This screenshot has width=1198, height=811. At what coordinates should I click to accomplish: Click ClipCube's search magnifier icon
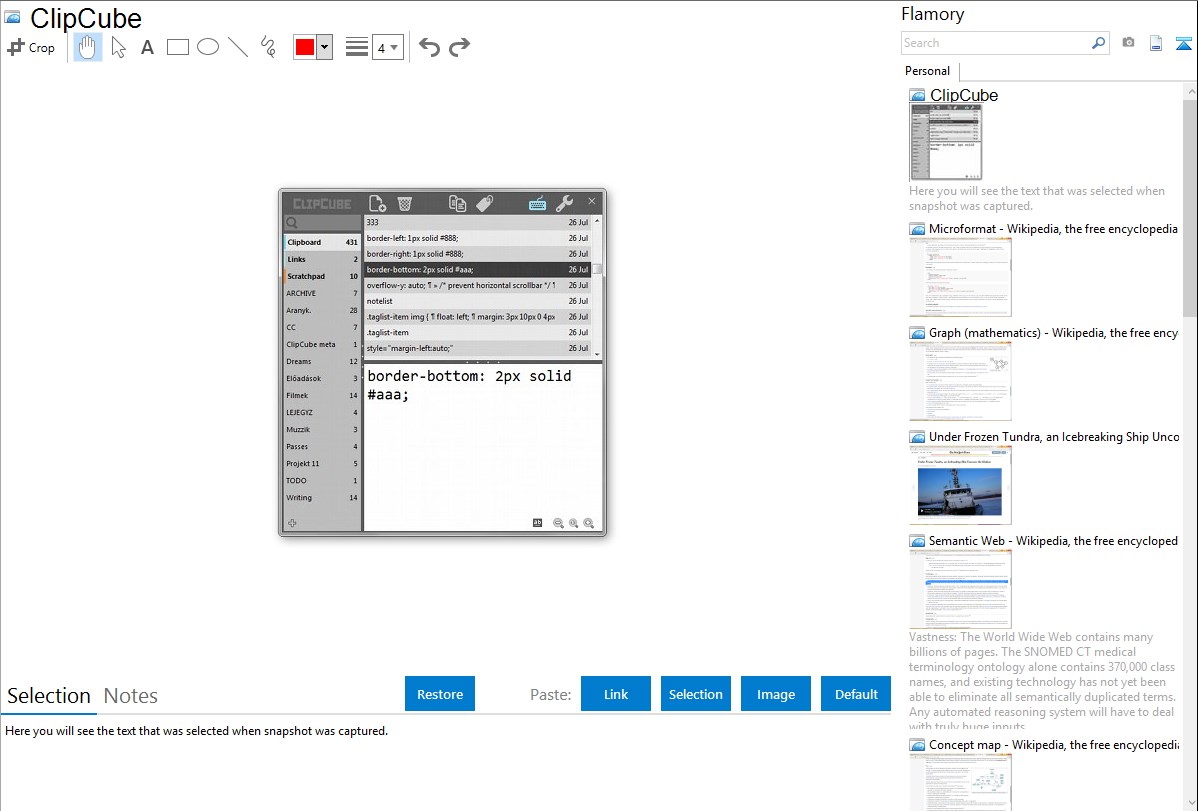(x=292, y=223)
